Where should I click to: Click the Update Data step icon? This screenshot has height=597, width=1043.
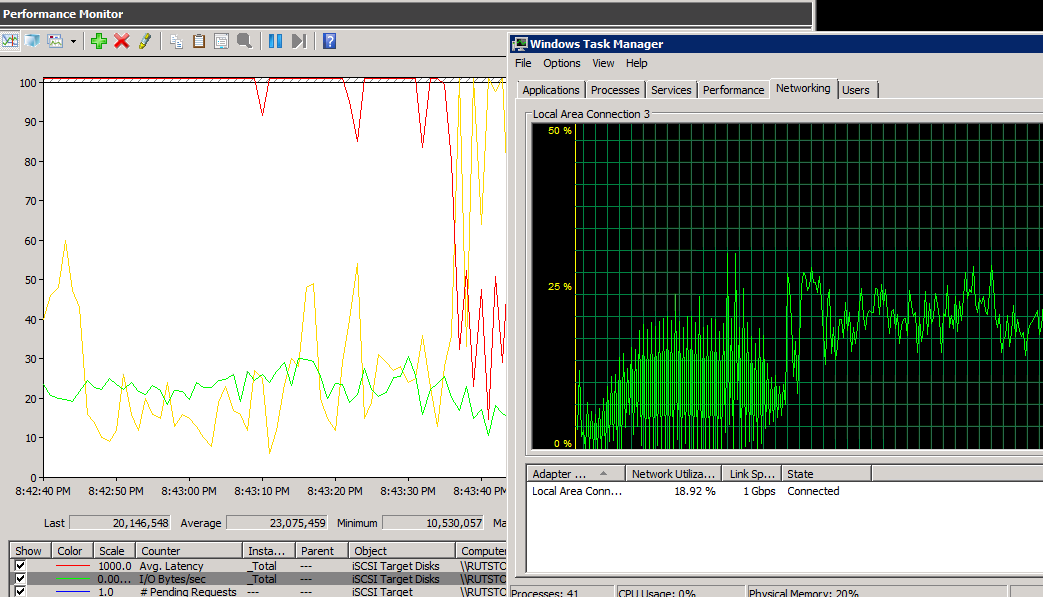[x=299, y=41]
